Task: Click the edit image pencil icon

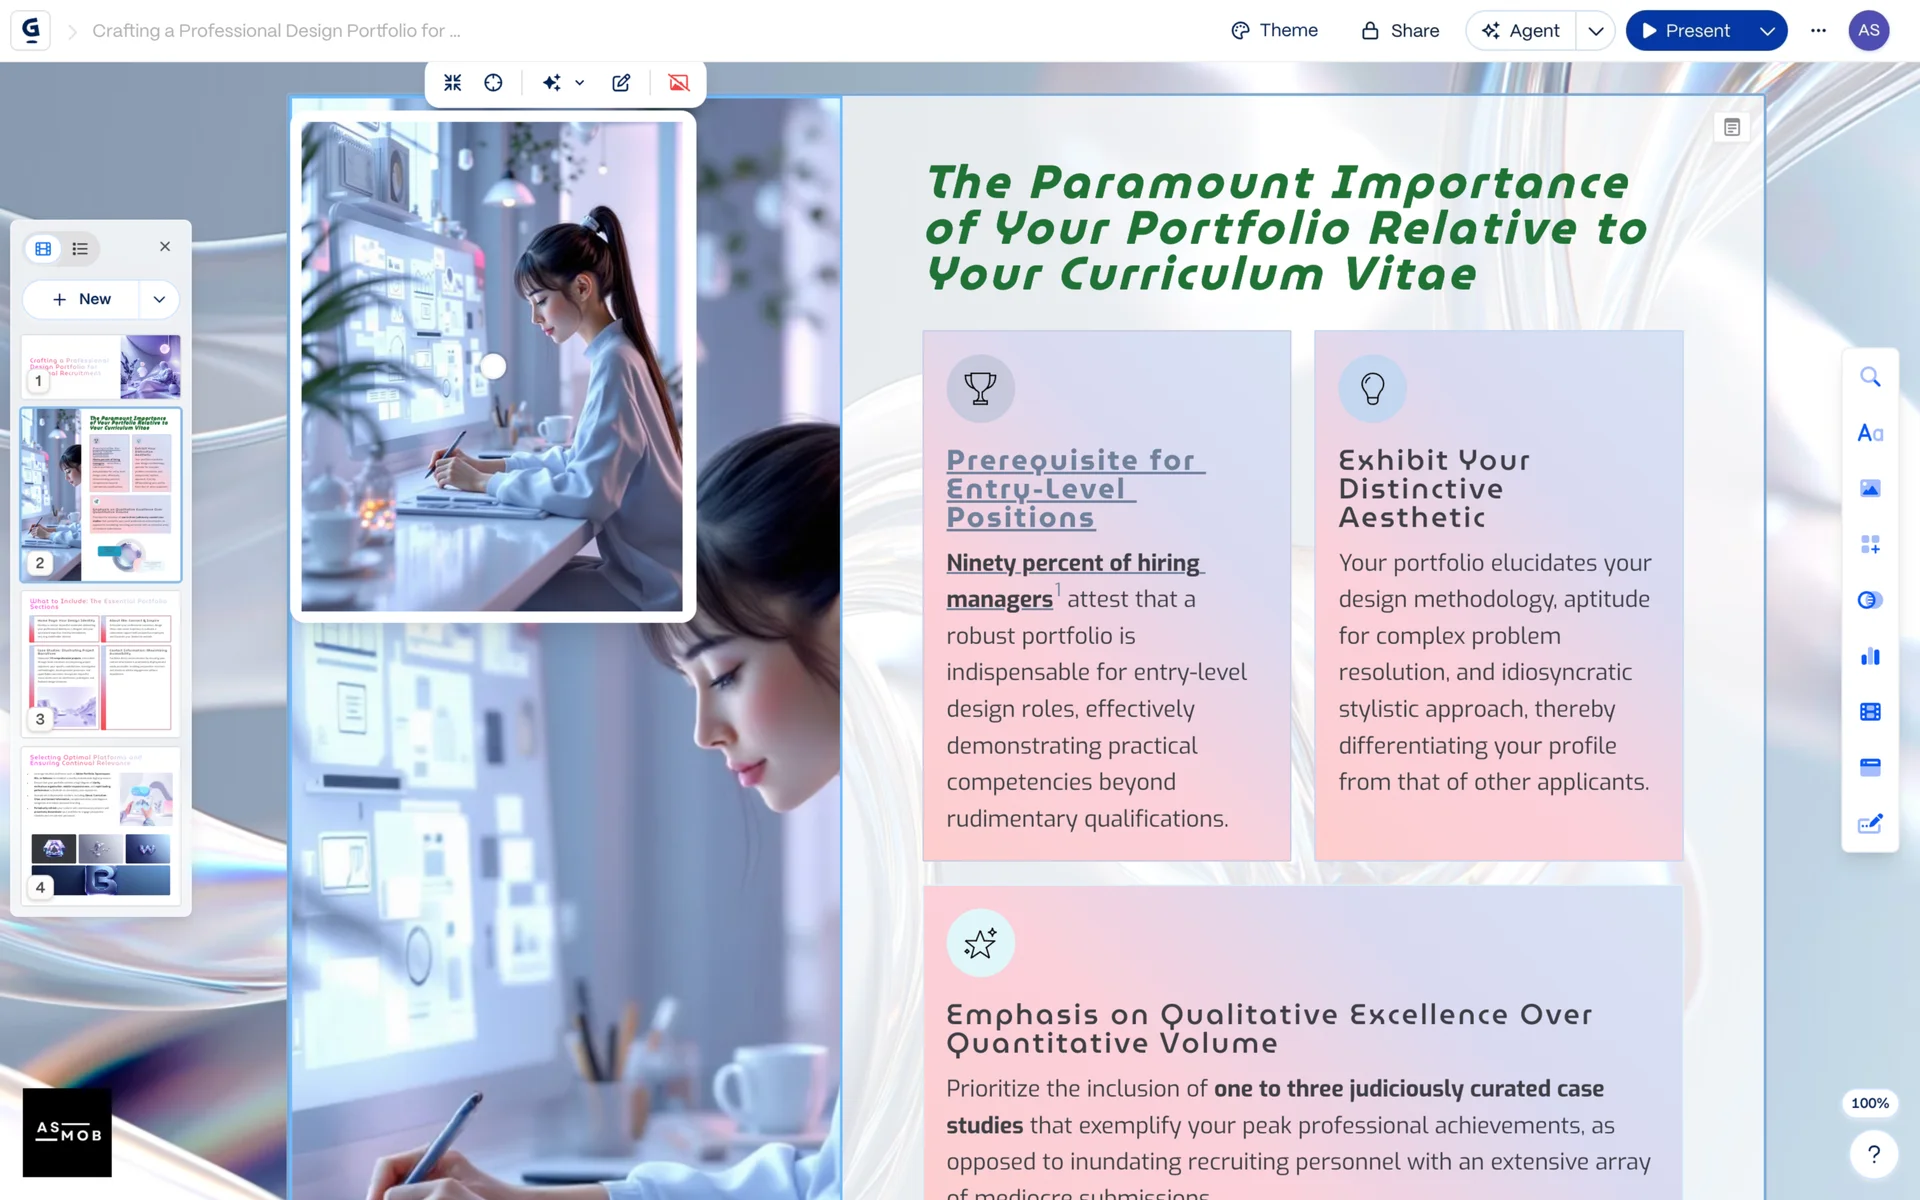Action: click(x=621, y=83)
